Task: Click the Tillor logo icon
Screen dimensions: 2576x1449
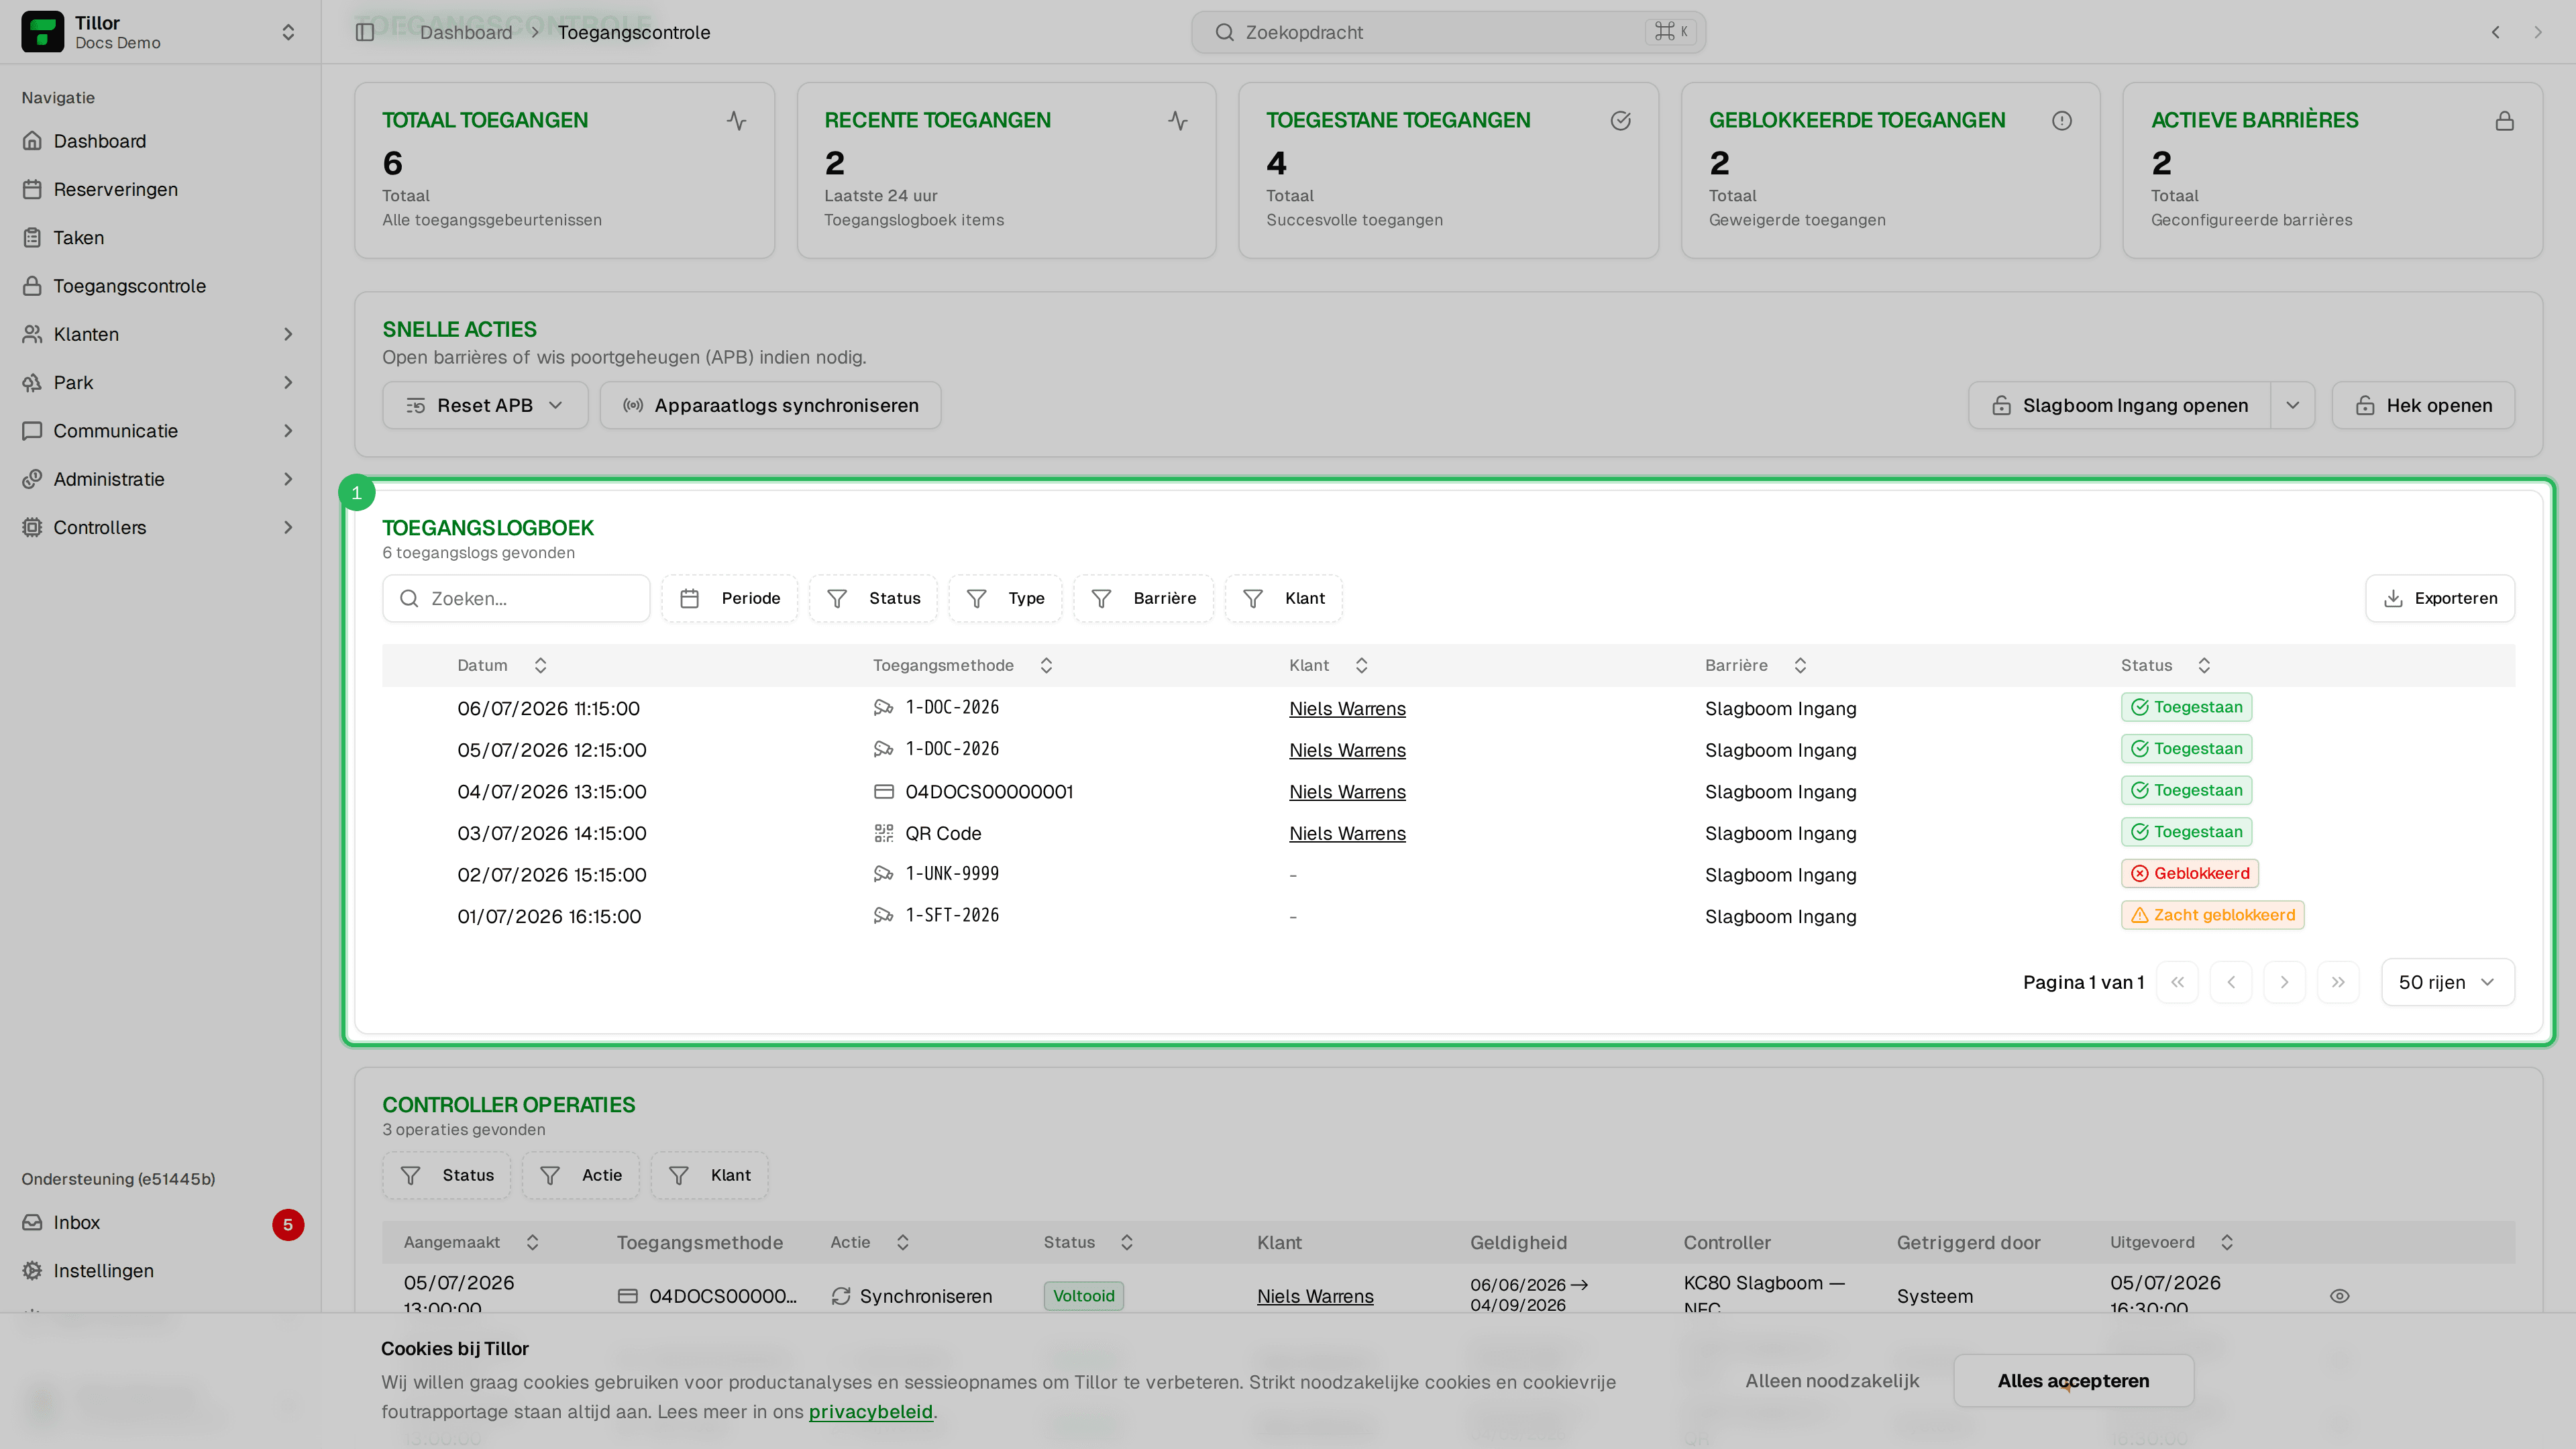Action: [x=42, y=32]
